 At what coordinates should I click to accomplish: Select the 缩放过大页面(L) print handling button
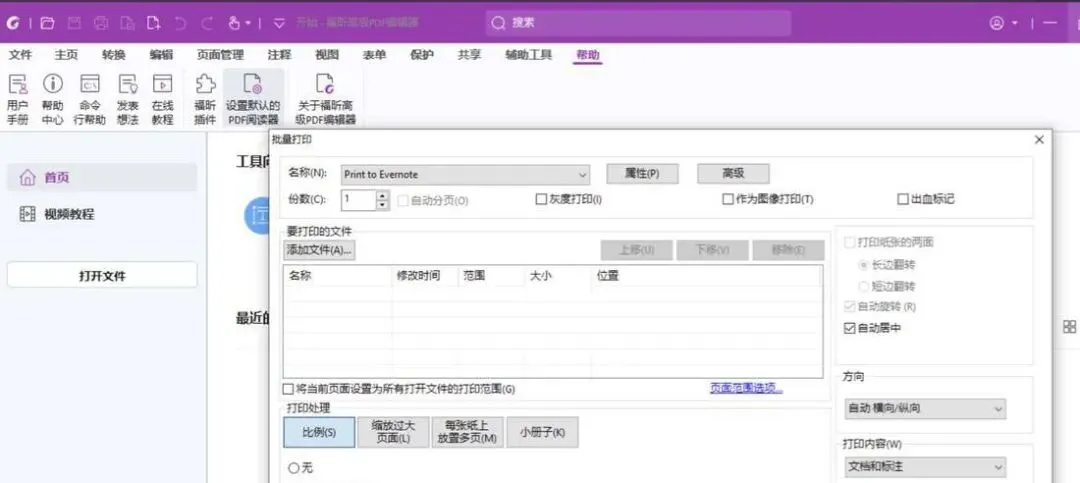[393, 433]
